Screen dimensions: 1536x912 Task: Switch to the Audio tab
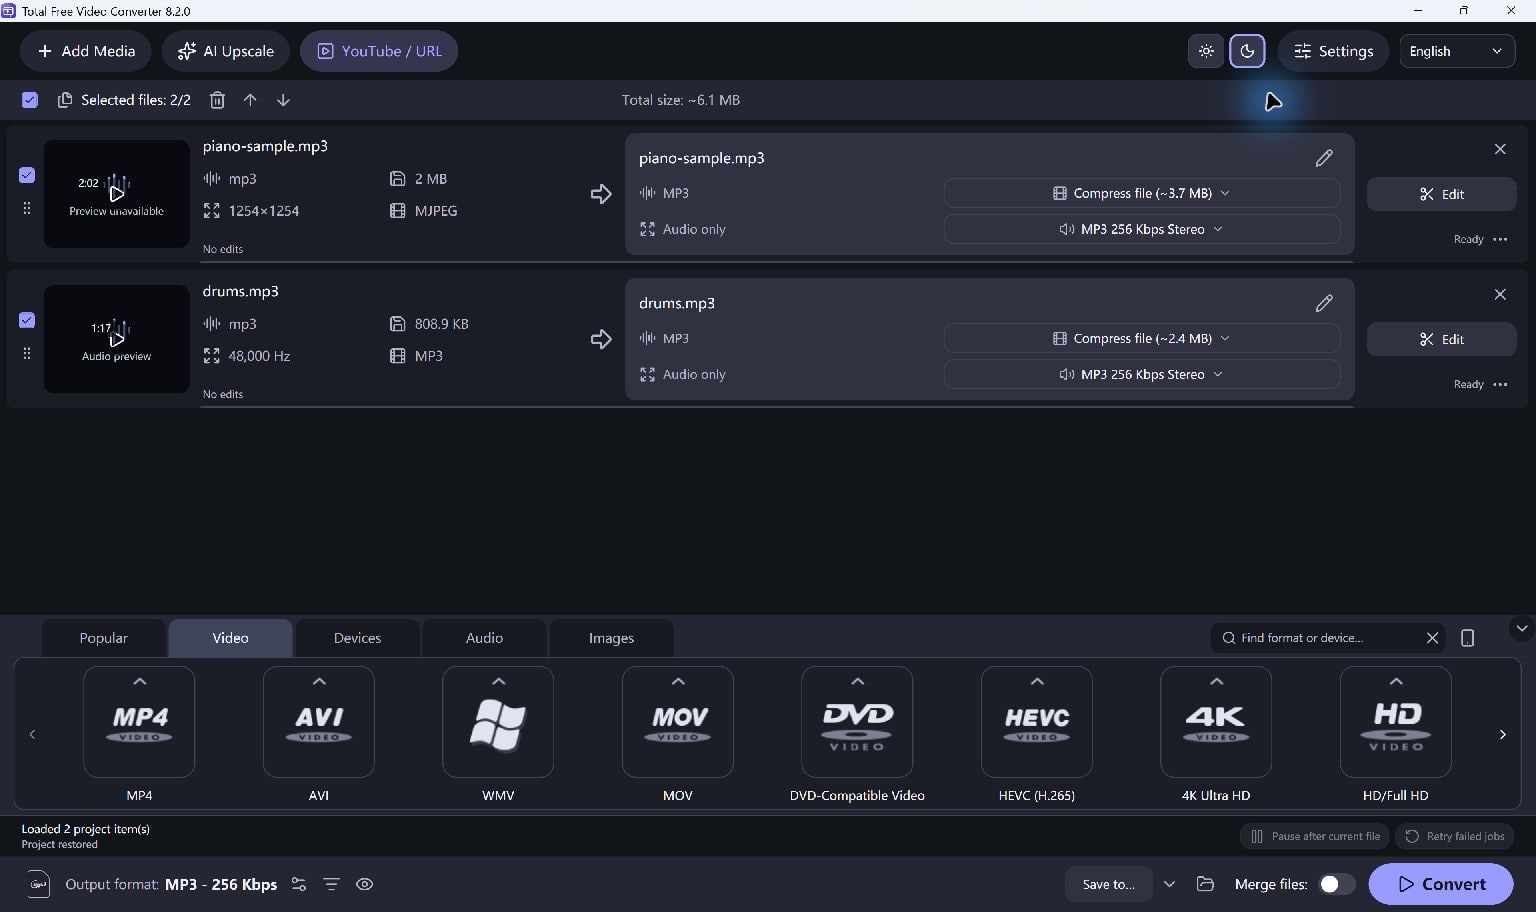click(484, 638)
